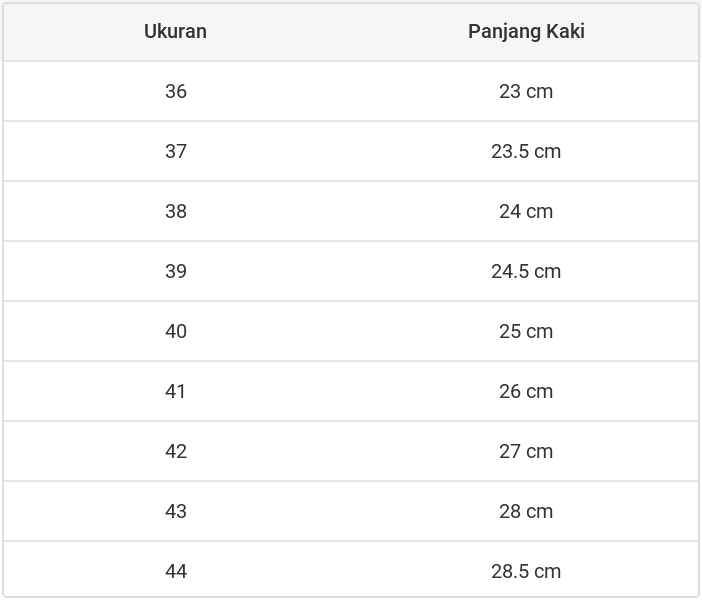Click size 37 in table
This screenshot has height=600, width=702.
(176, 151)
